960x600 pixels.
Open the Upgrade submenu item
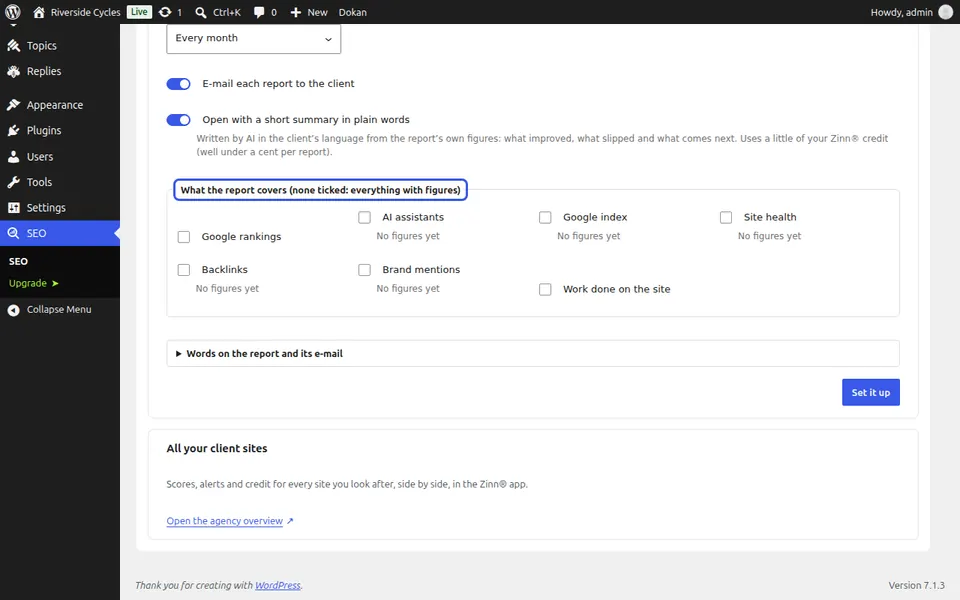coord(34,283)
